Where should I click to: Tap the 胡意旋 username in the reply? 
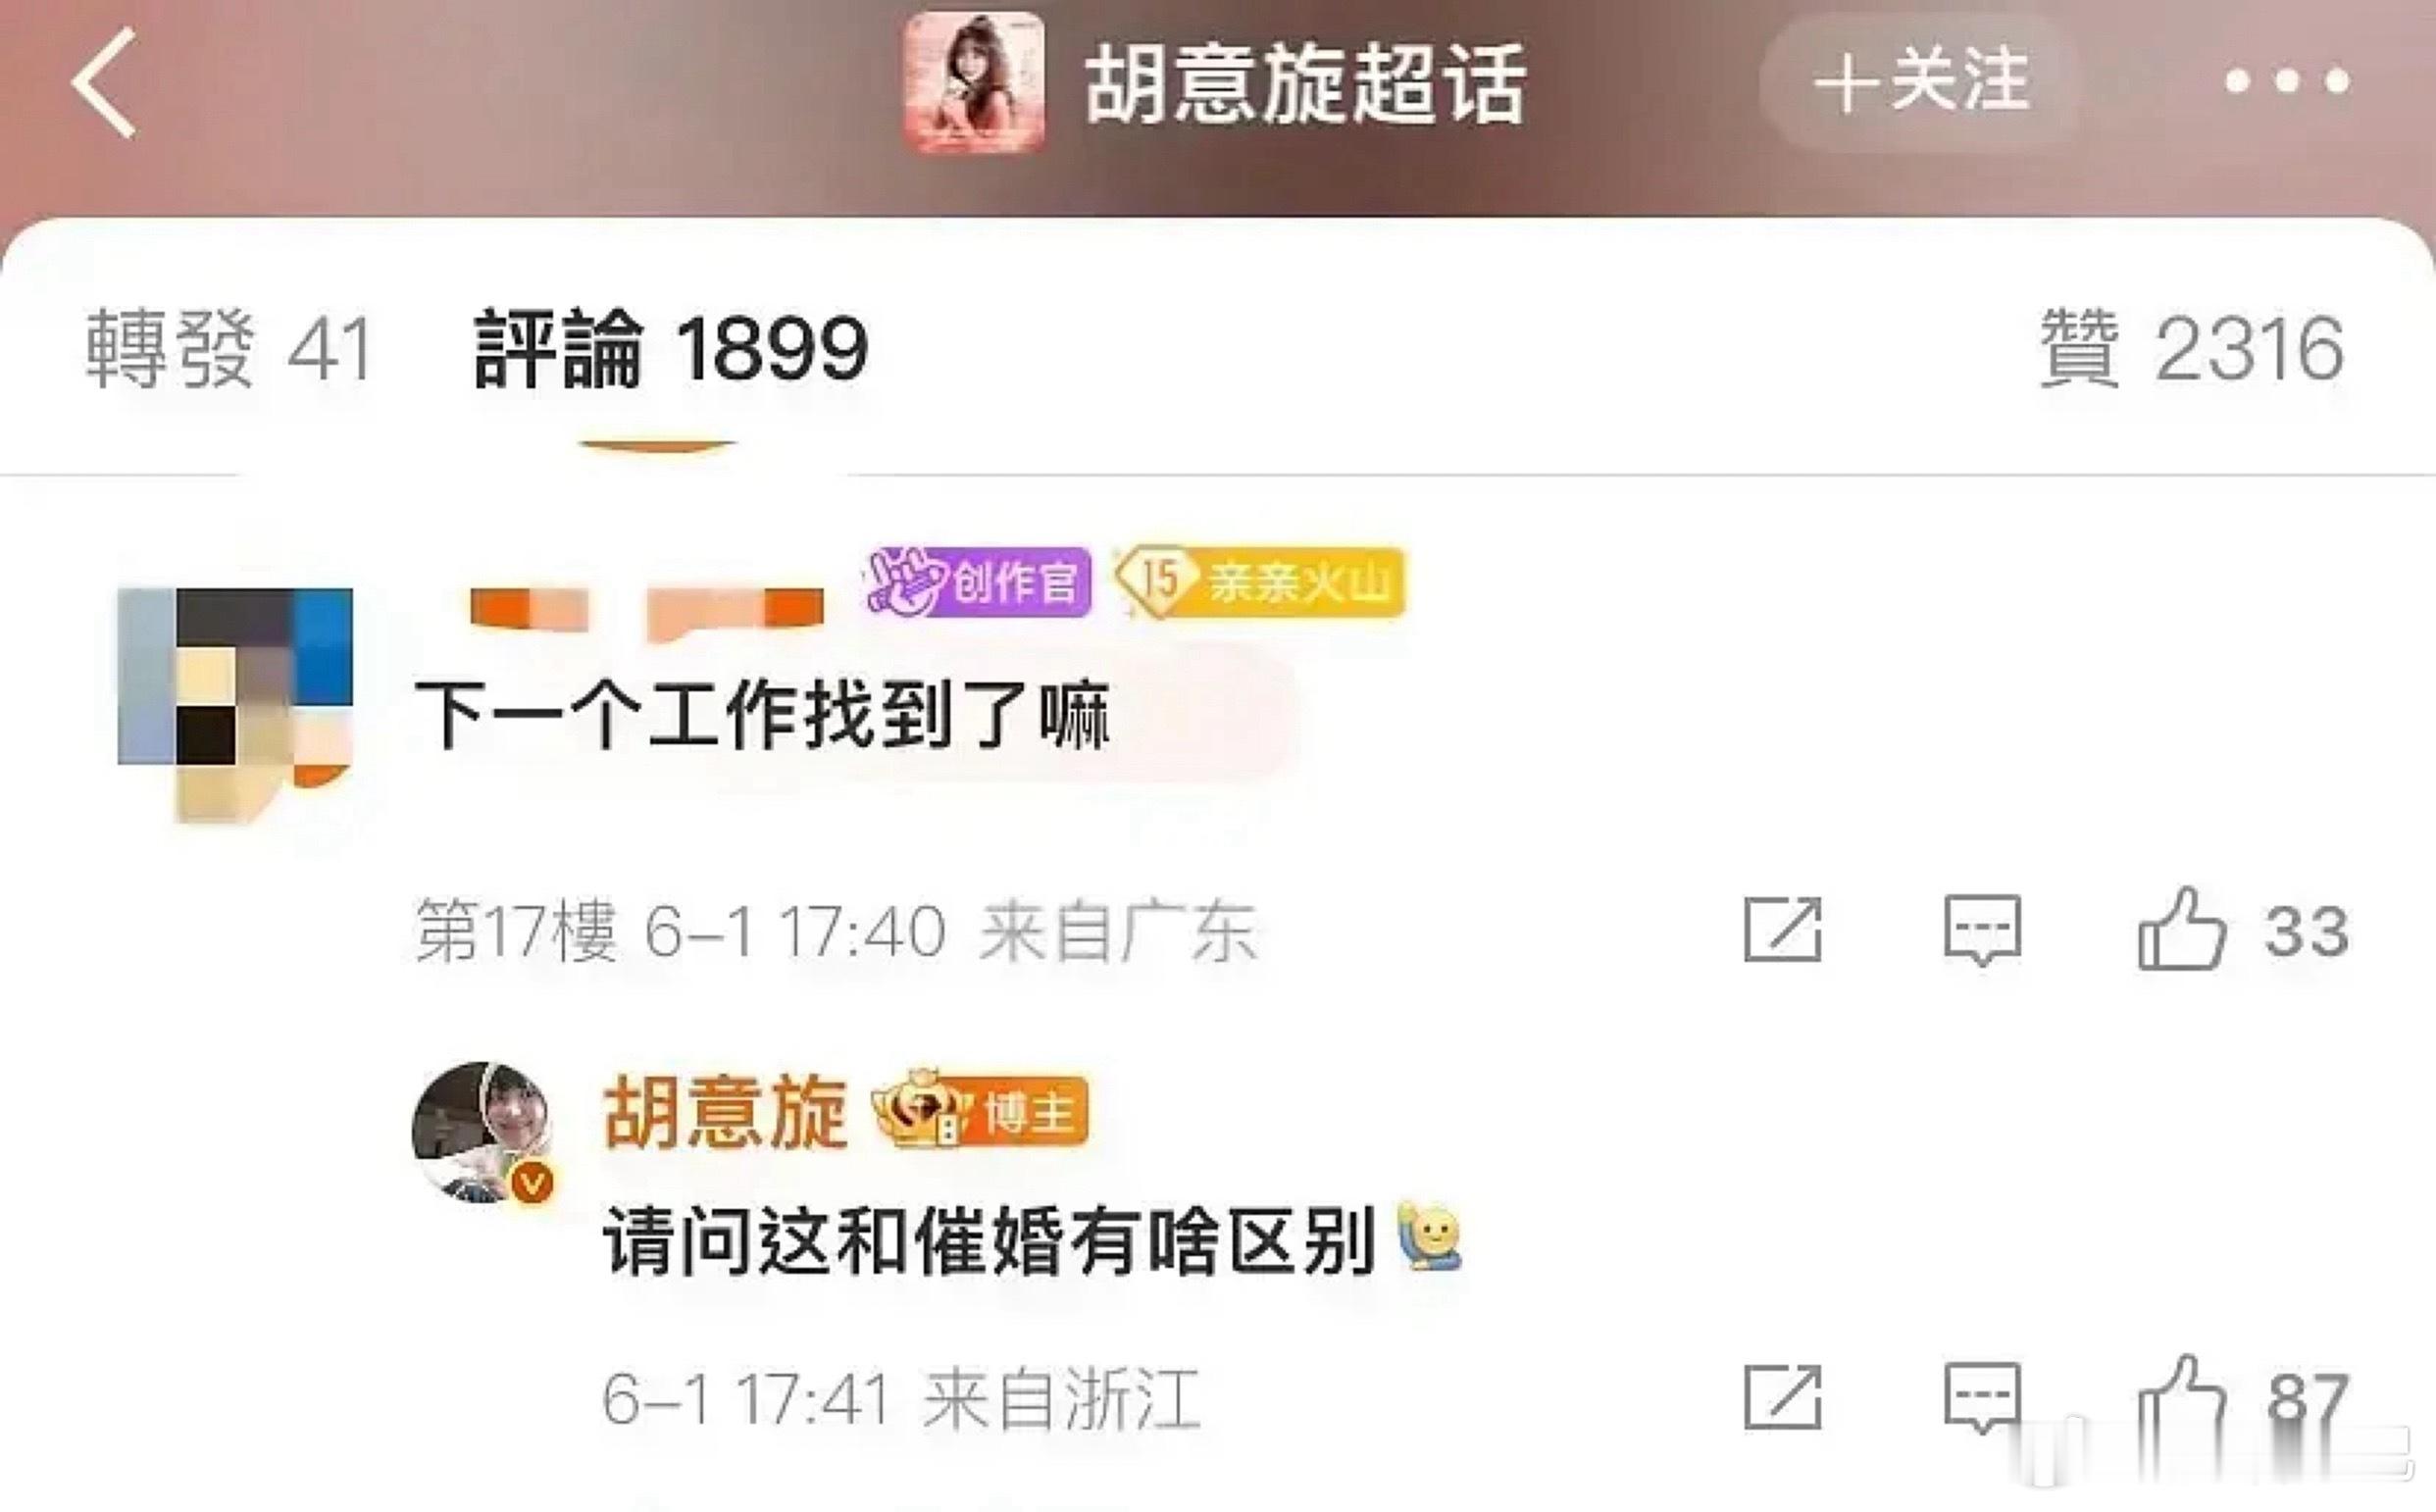[x=725, y=1112]
